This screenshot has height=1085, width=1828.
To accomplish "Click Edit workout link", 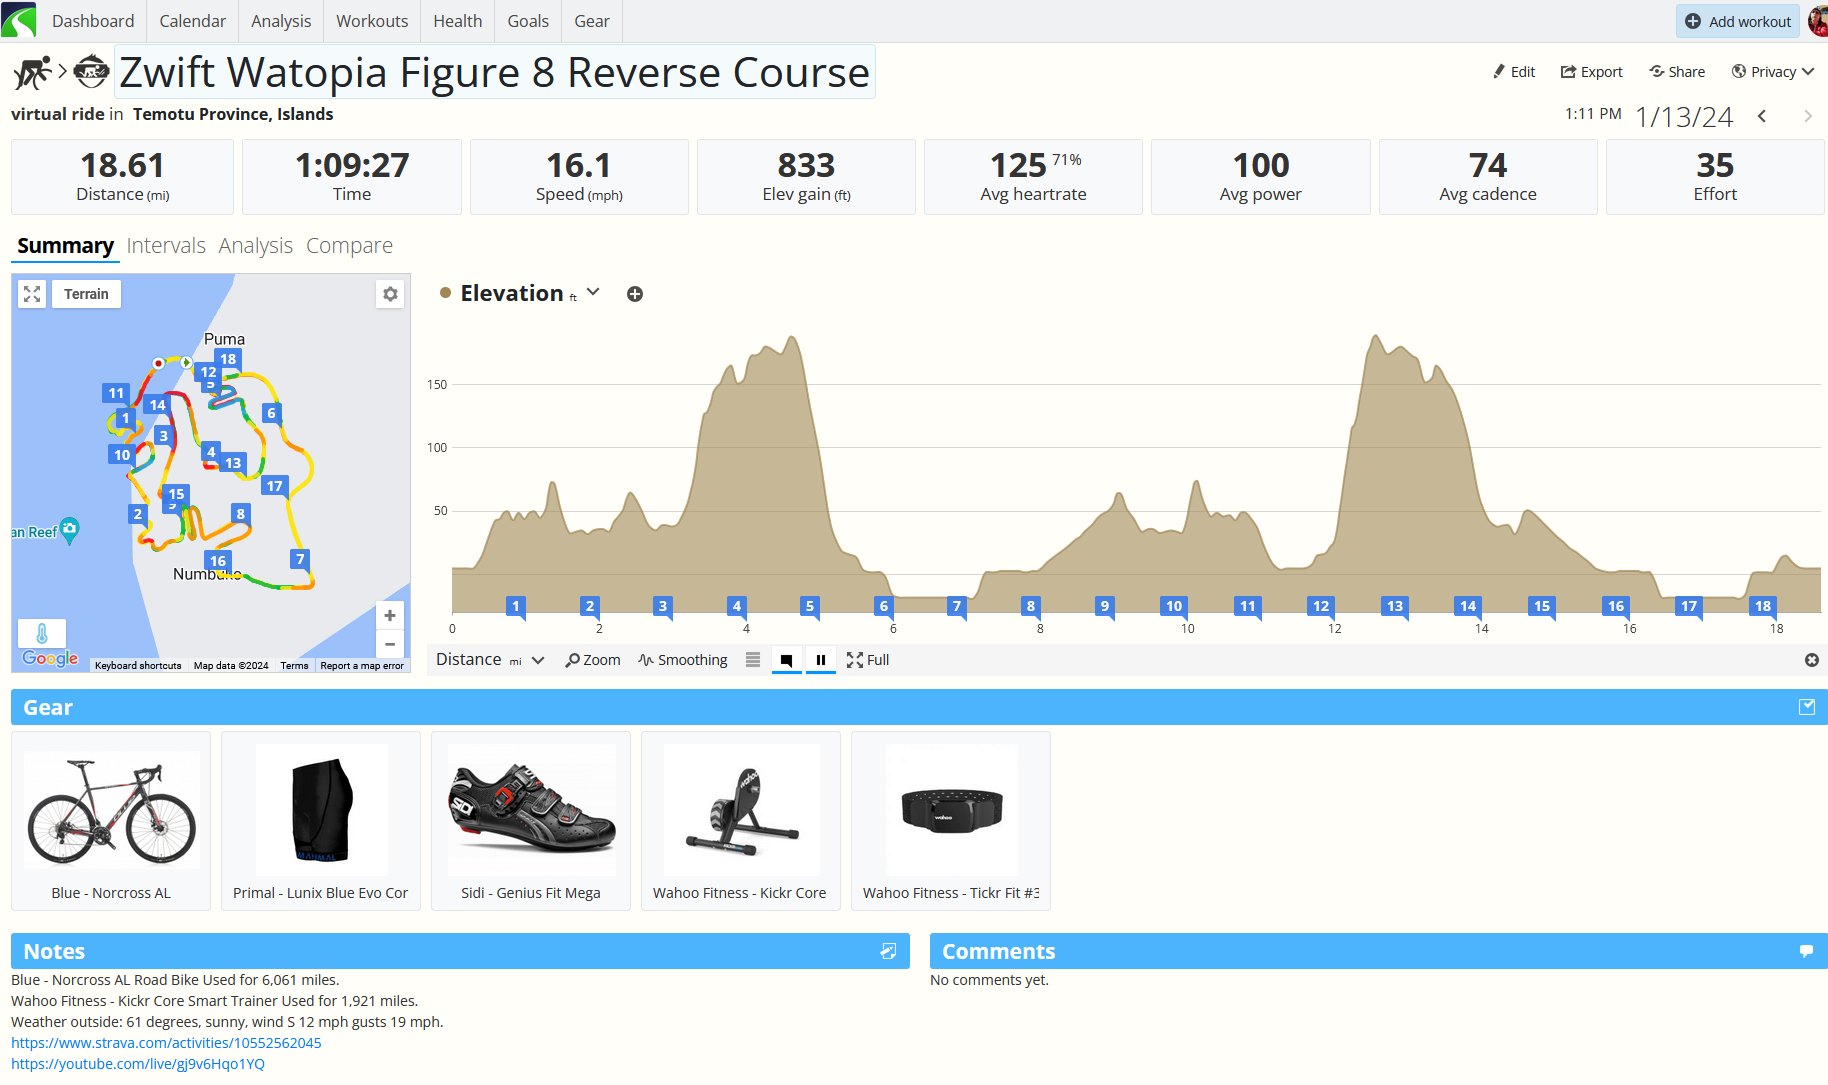I will 1514,72.
